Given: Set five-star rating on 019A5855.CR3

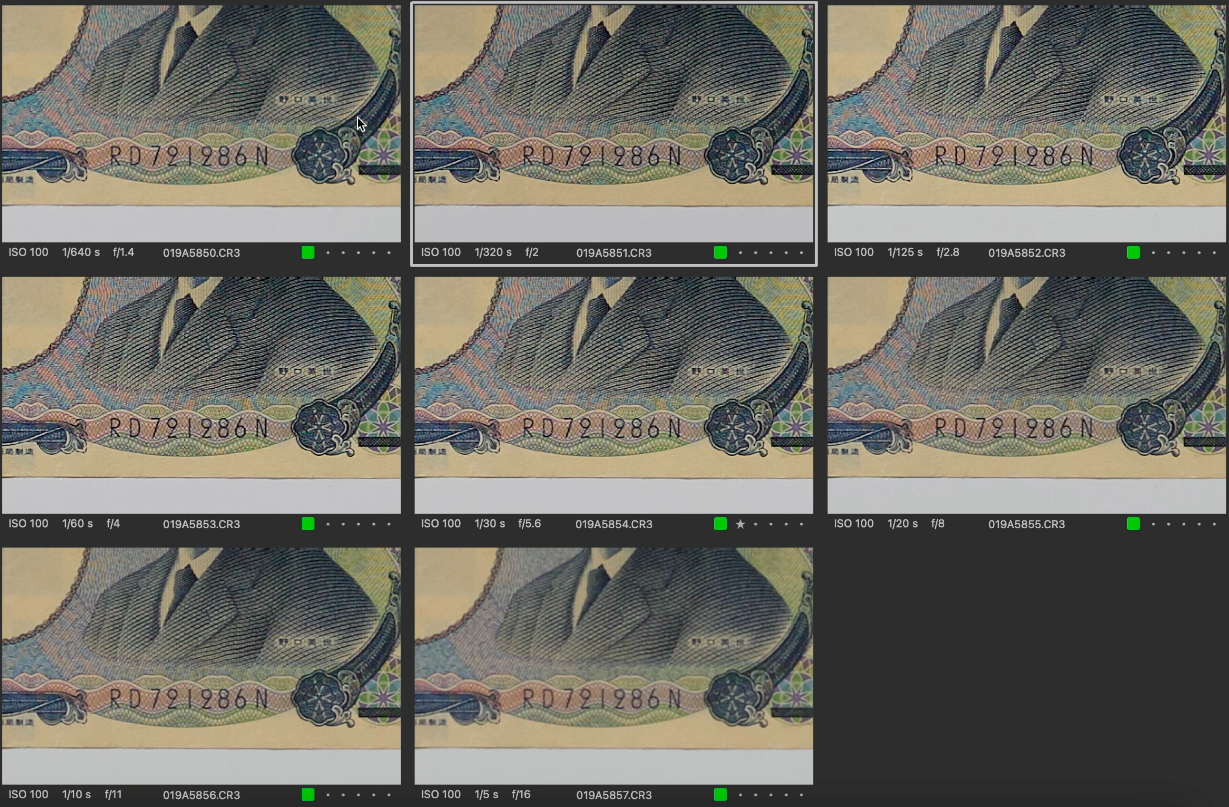Looking at the screenshot, I should click(1216, 524).
